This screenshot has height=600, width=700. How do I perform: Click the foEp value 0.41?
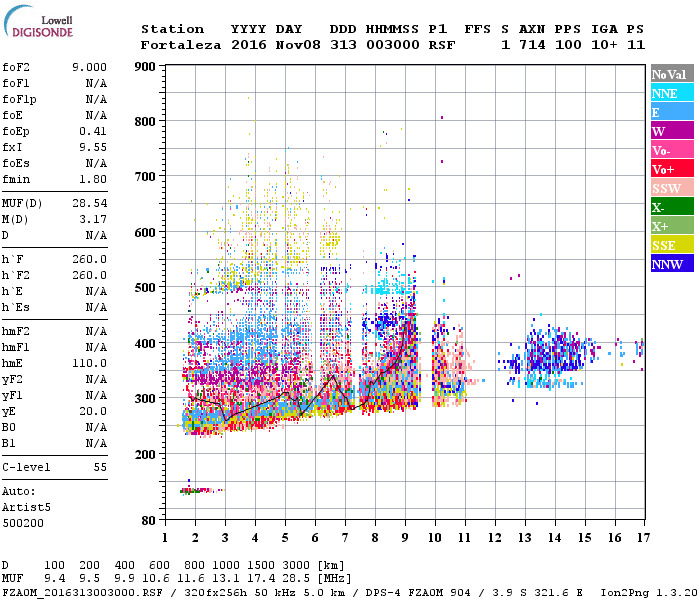point(93,131)
